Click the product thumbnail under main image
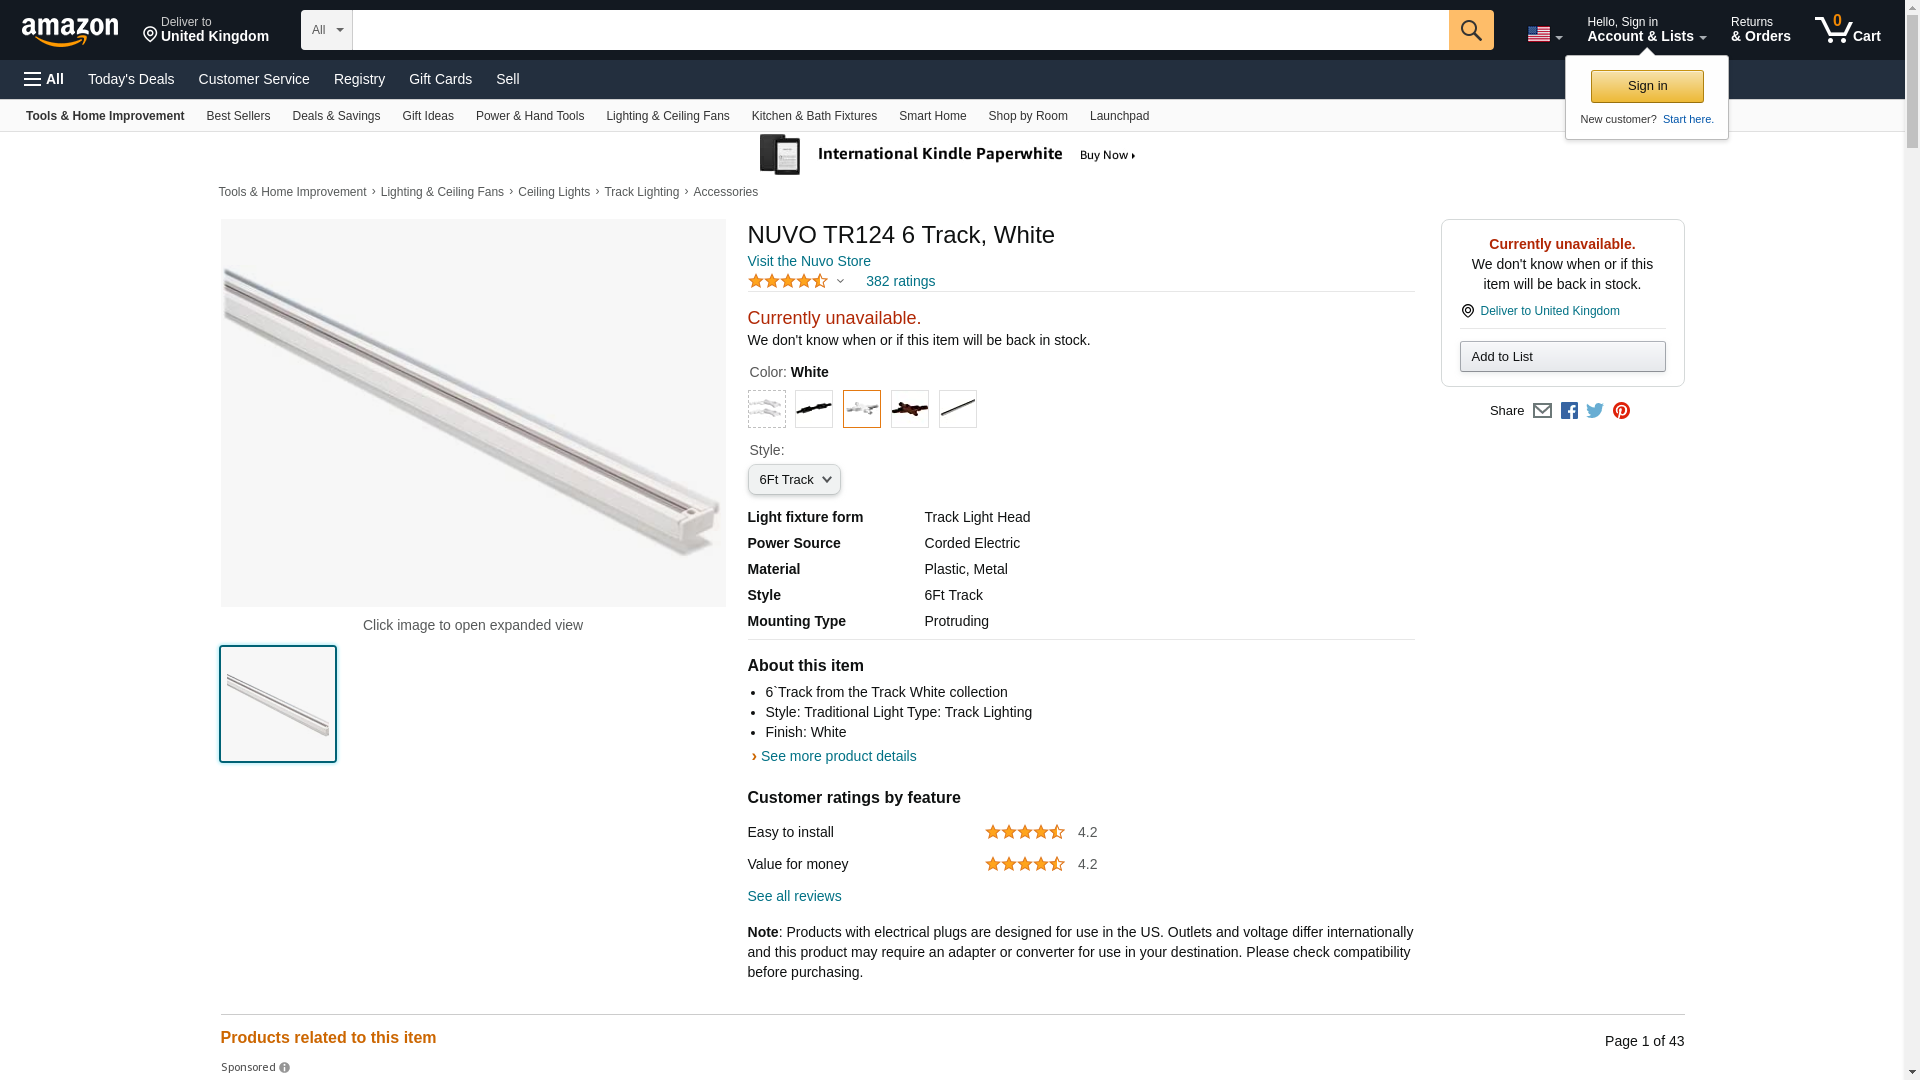 [x=278, y=704]
